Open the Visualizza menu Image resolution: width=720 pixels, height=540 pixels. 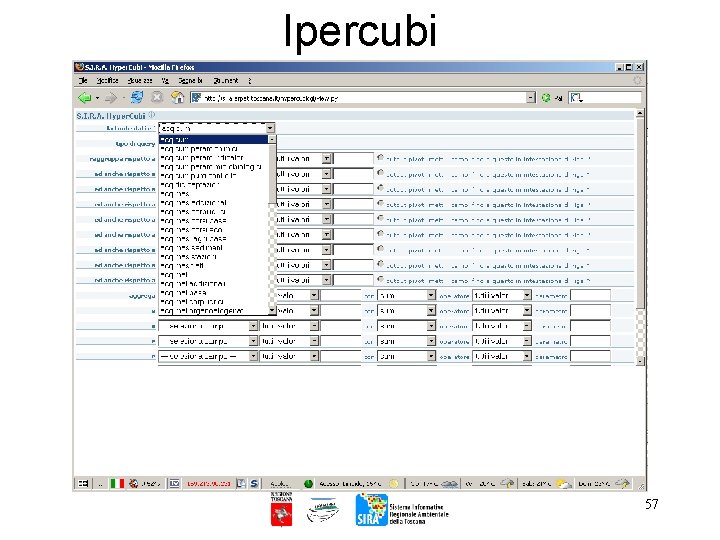click(140, 80)
